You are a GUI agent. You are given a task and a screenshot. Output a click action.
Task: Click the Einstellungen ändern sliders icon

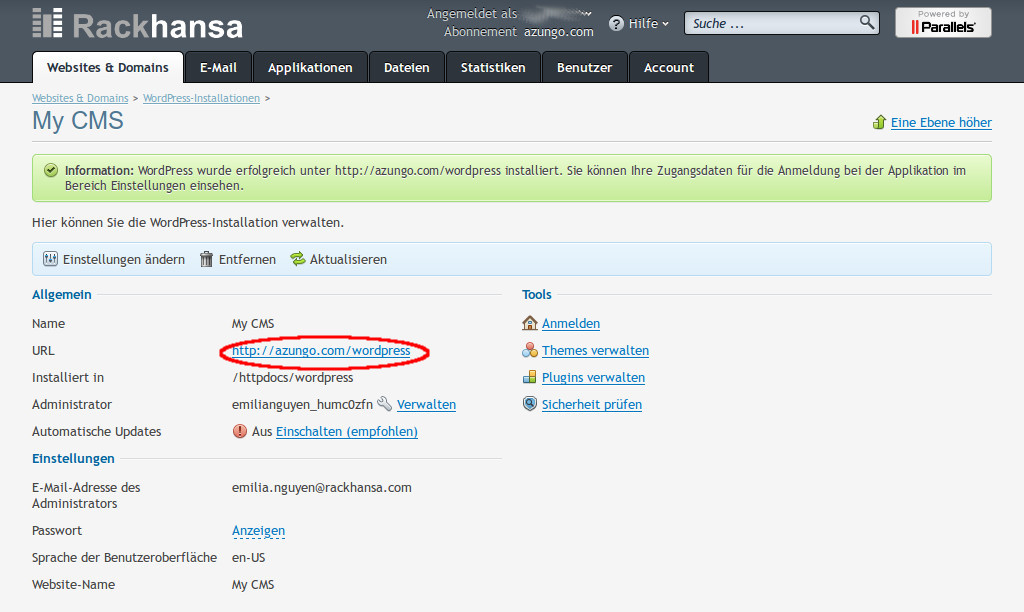pos(50,259)
